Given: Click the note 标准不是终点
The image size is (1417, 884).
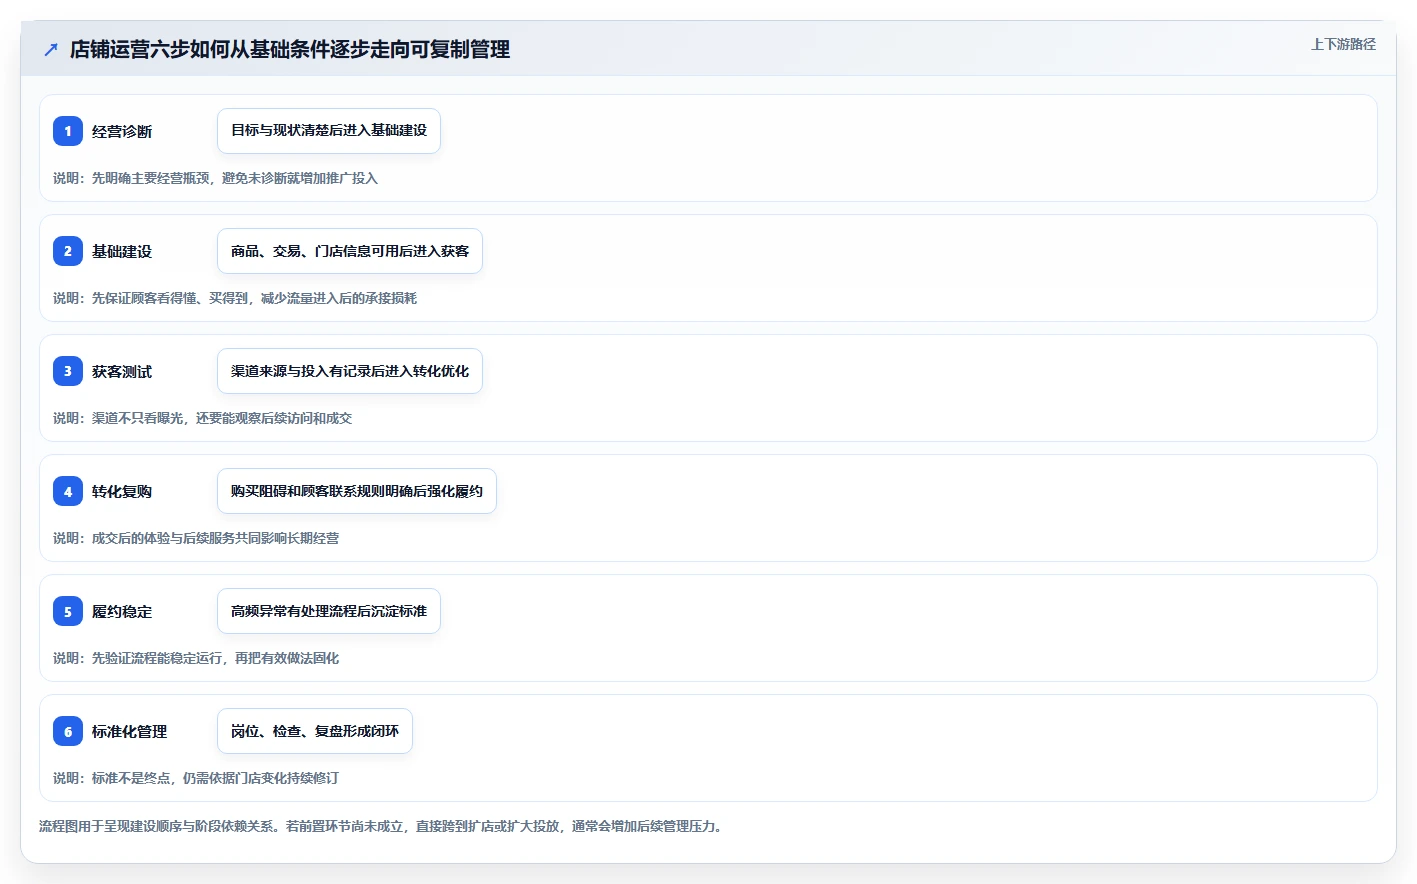Looking at the screenshot, I should pos(196,778).
